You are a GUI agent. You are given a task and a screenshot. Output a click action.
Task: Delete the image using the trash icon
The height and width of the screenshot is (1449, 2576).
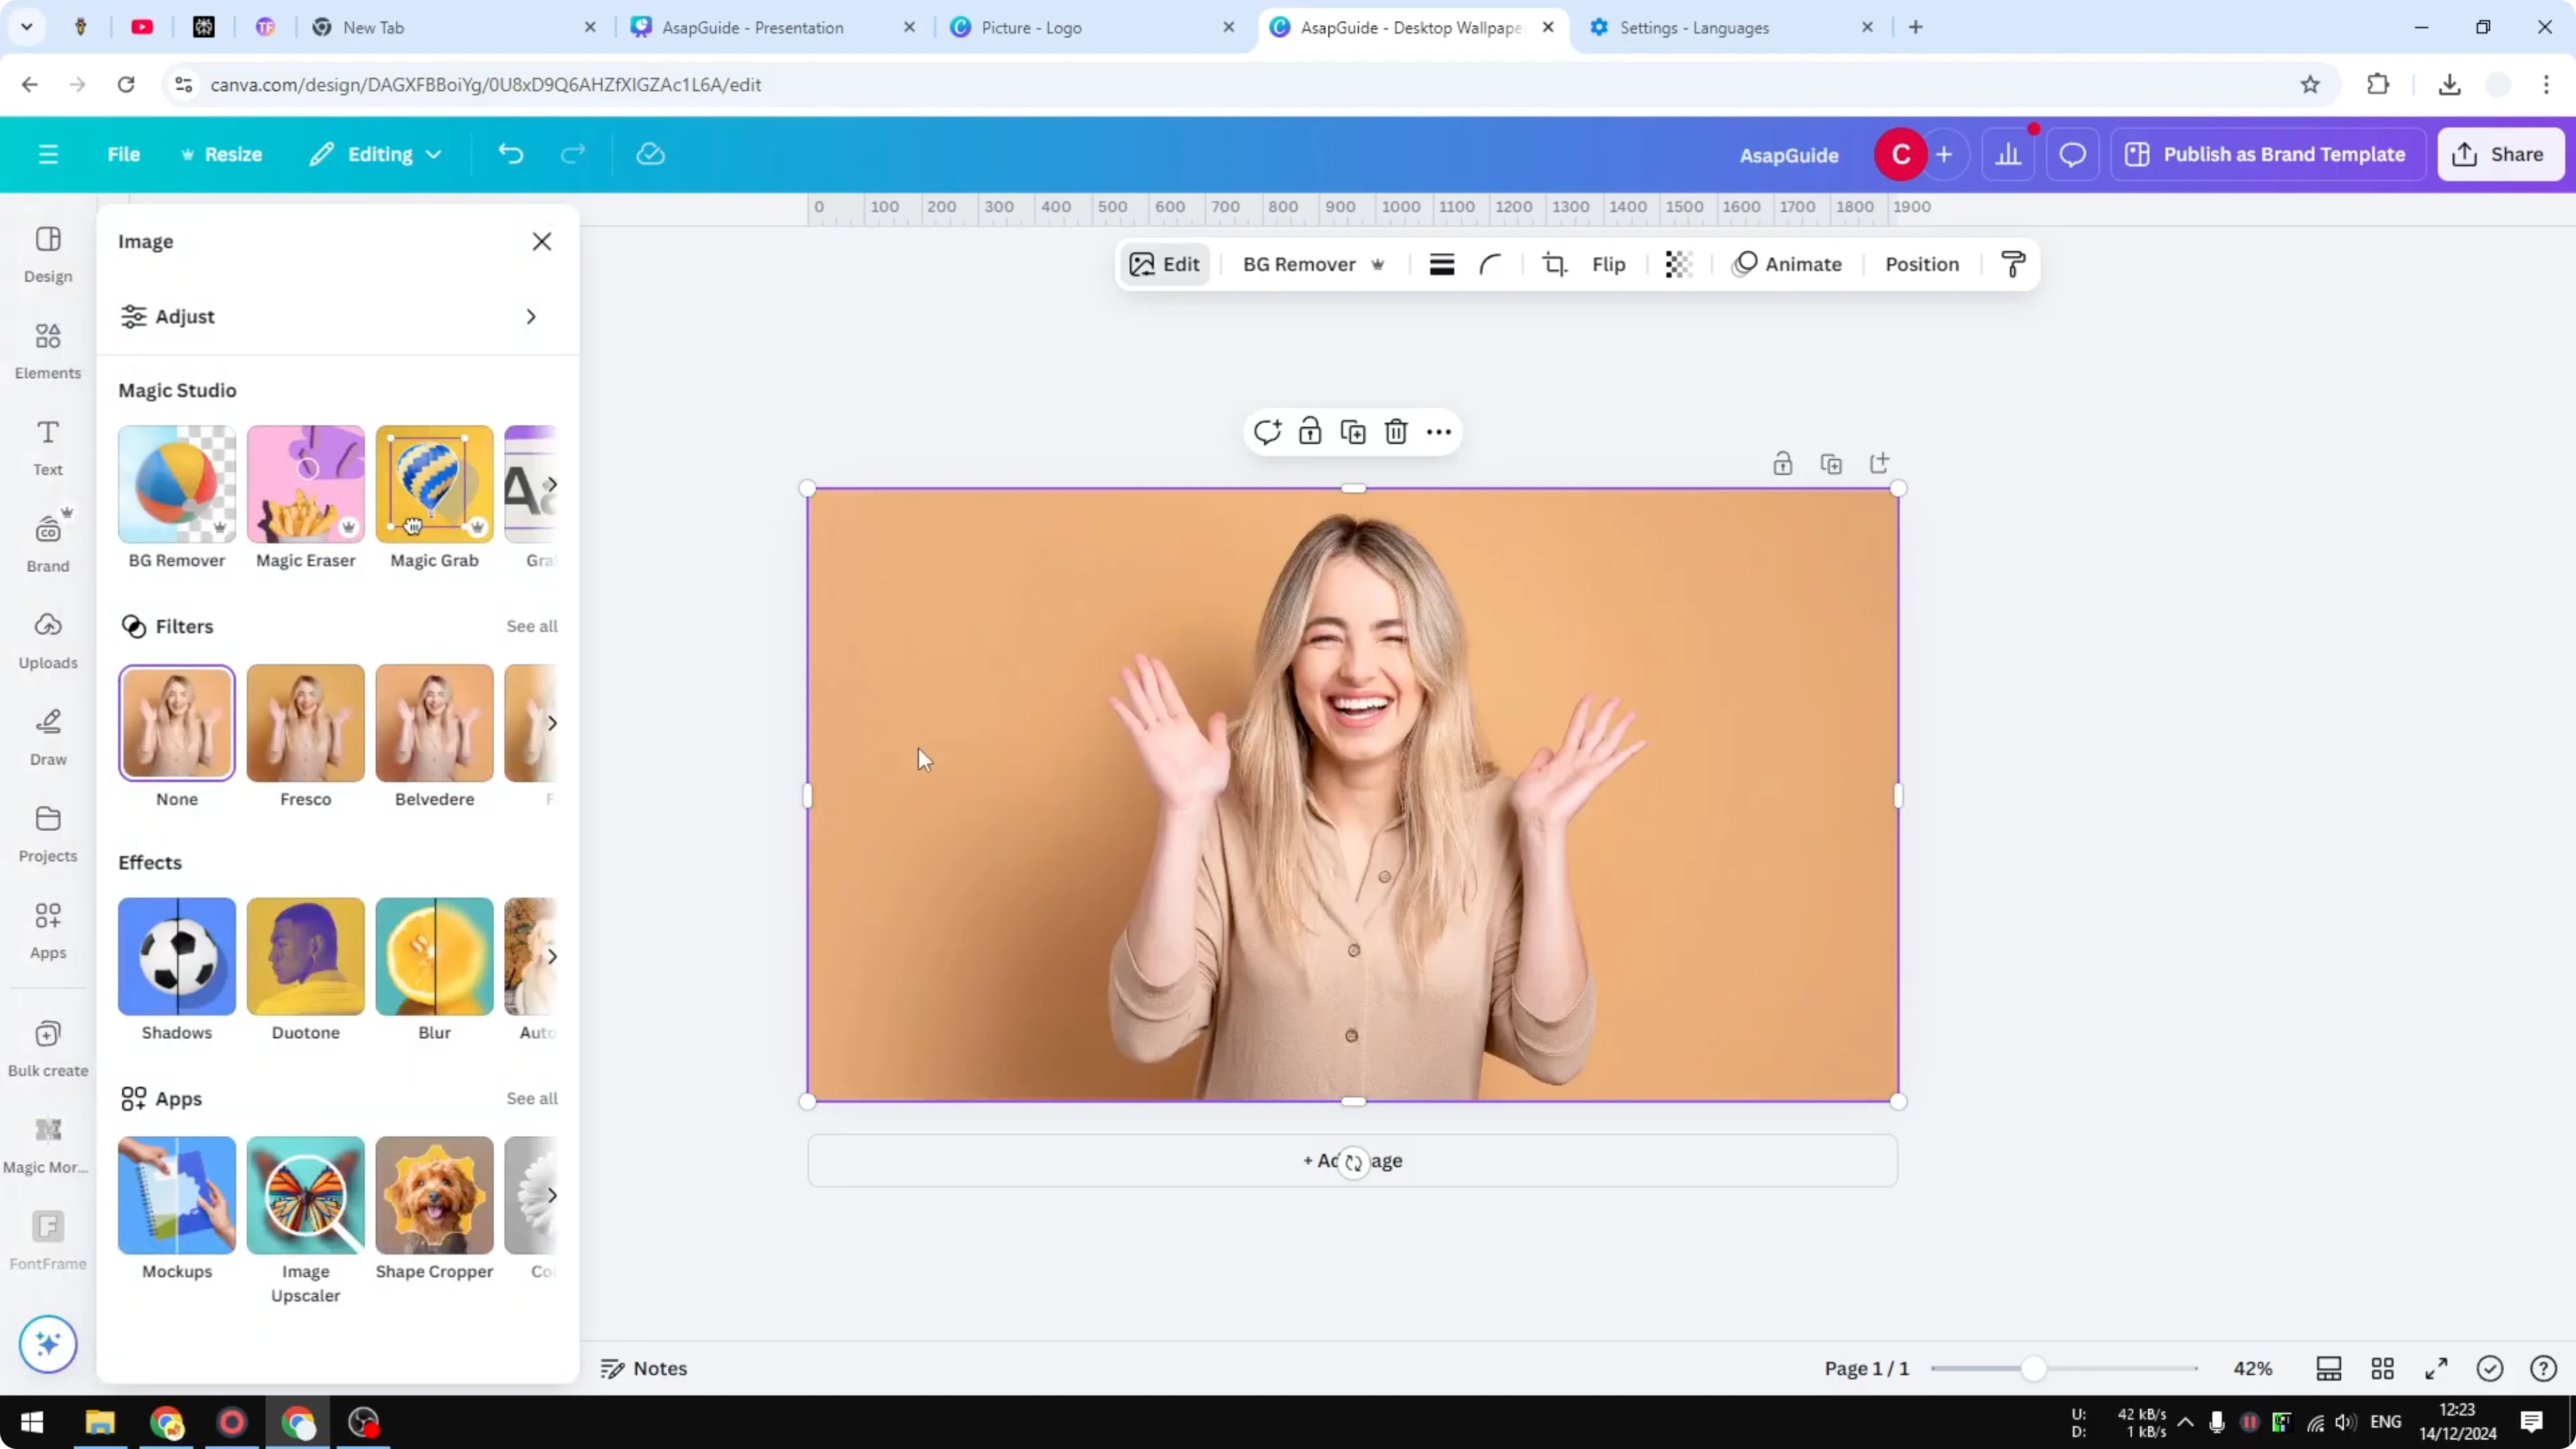(1396, 431)
